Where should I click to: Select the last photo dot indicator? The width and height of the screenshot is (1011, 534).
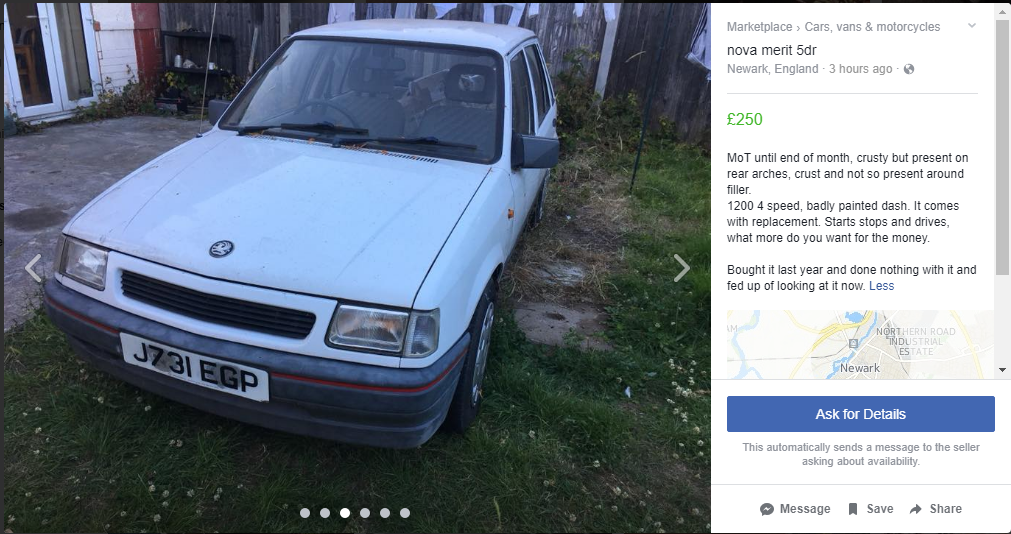tap(405, 513)
